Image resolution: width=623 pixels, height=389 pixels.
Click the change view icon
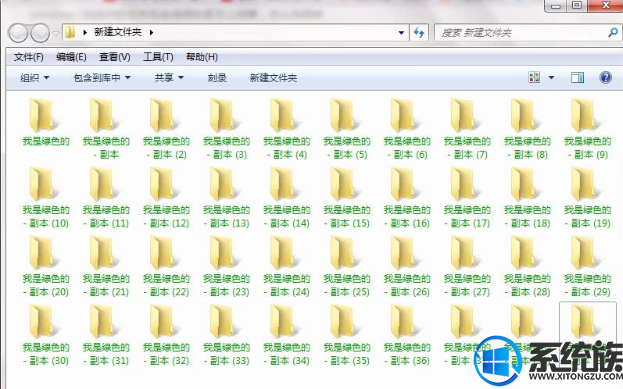[x=534, y=77]
